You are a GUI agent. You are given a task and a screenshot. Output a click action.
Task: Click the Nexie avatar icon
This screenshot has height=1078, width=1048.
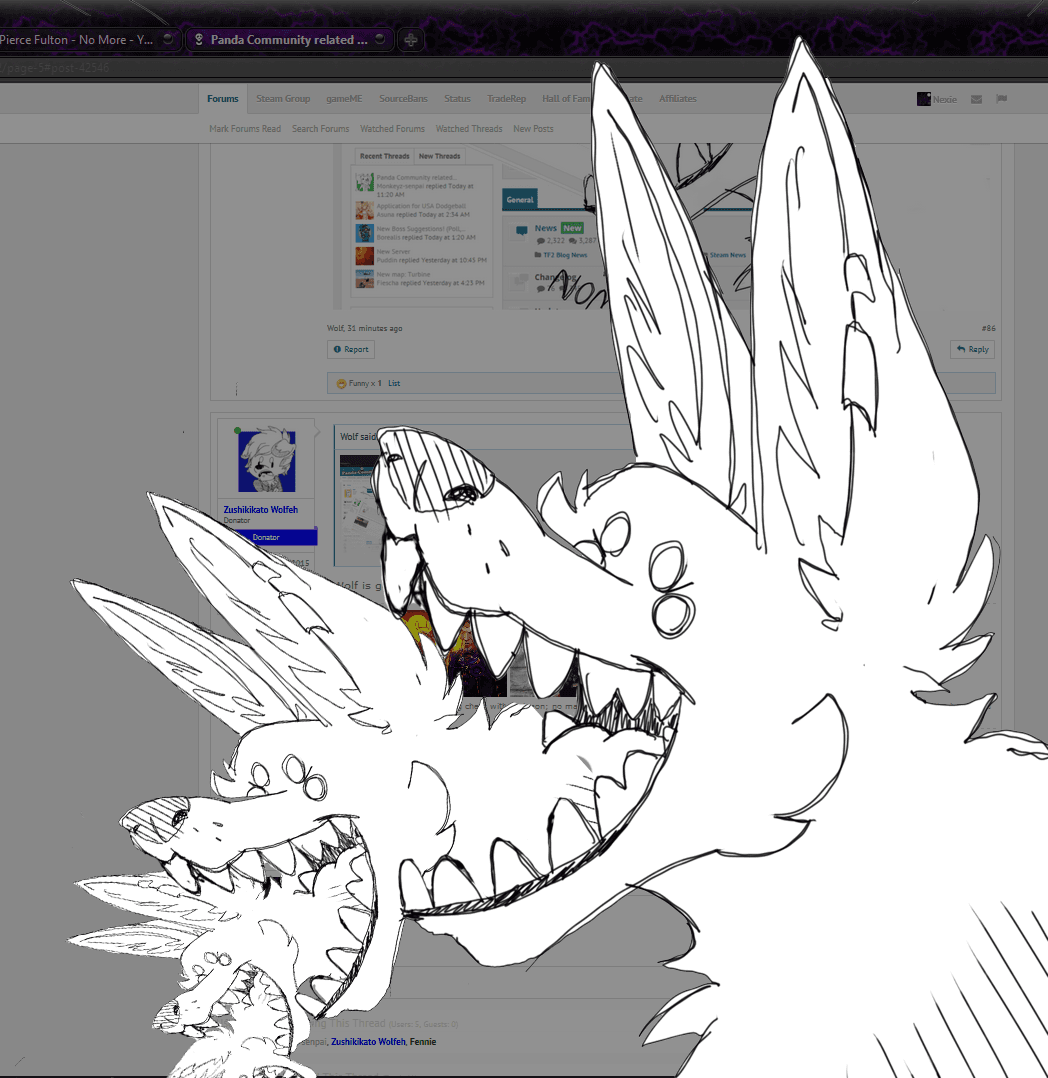pos(923,98)
